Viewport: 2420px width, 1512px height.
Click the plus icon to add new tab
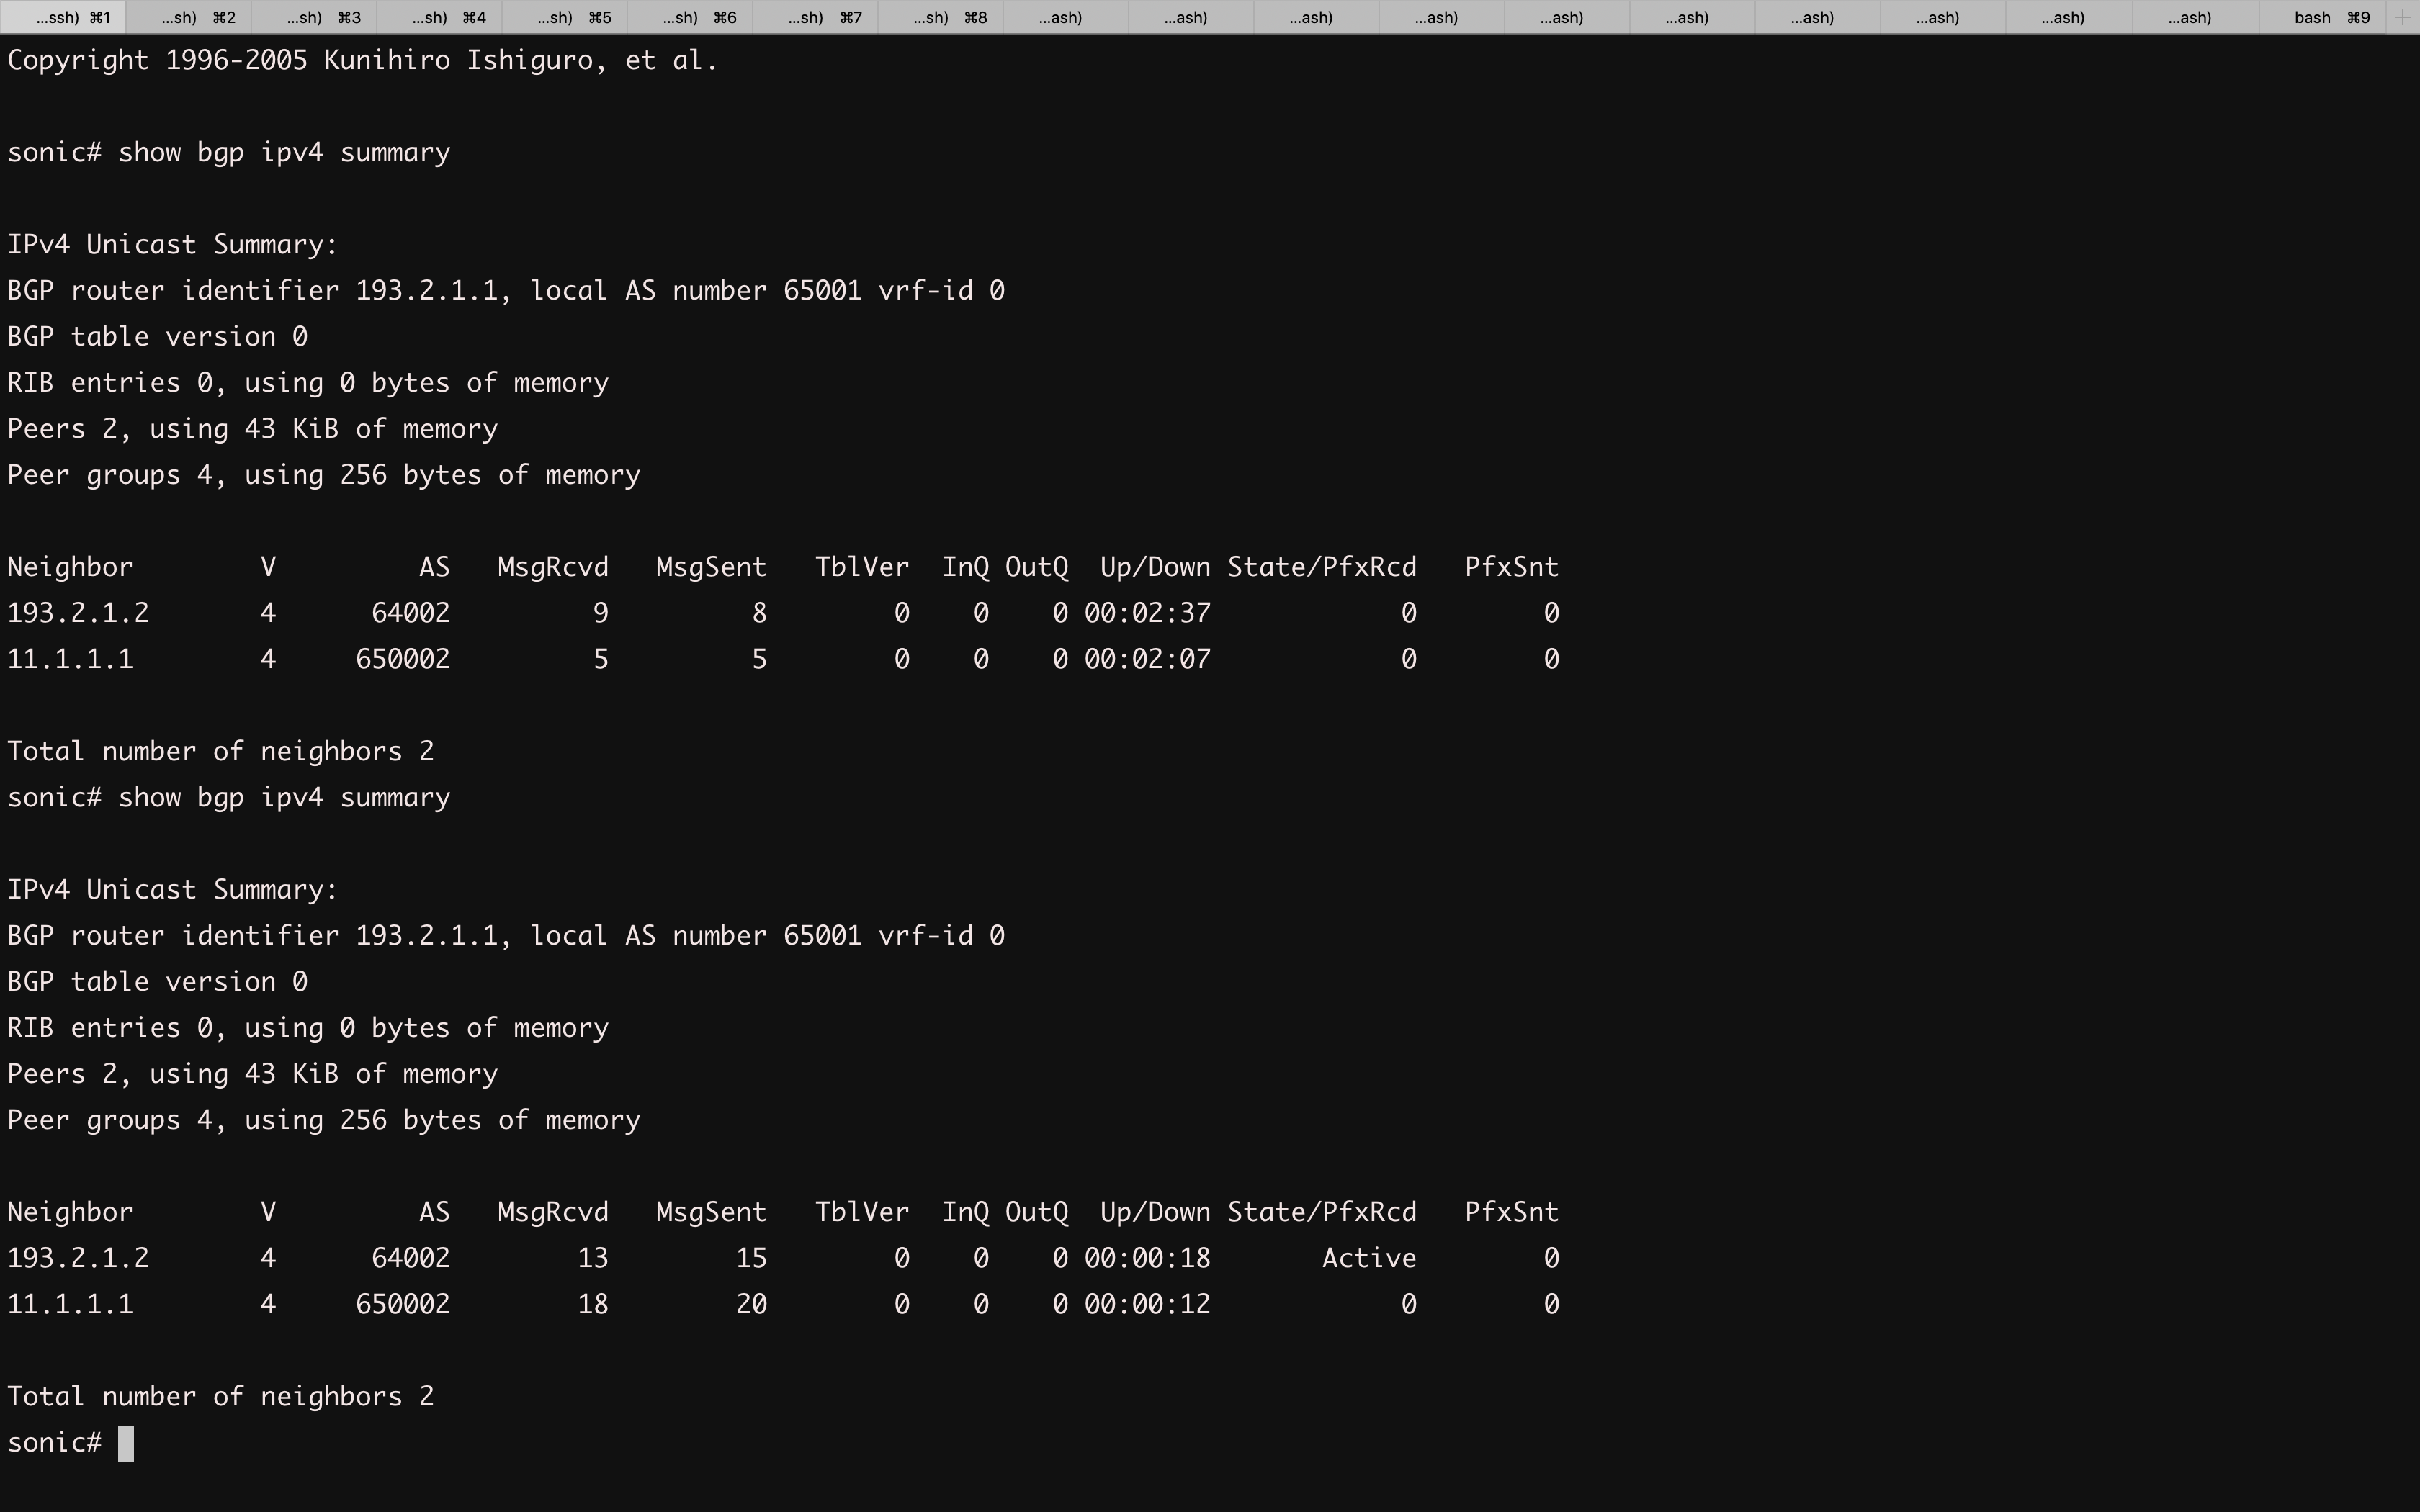(2402, 17)
